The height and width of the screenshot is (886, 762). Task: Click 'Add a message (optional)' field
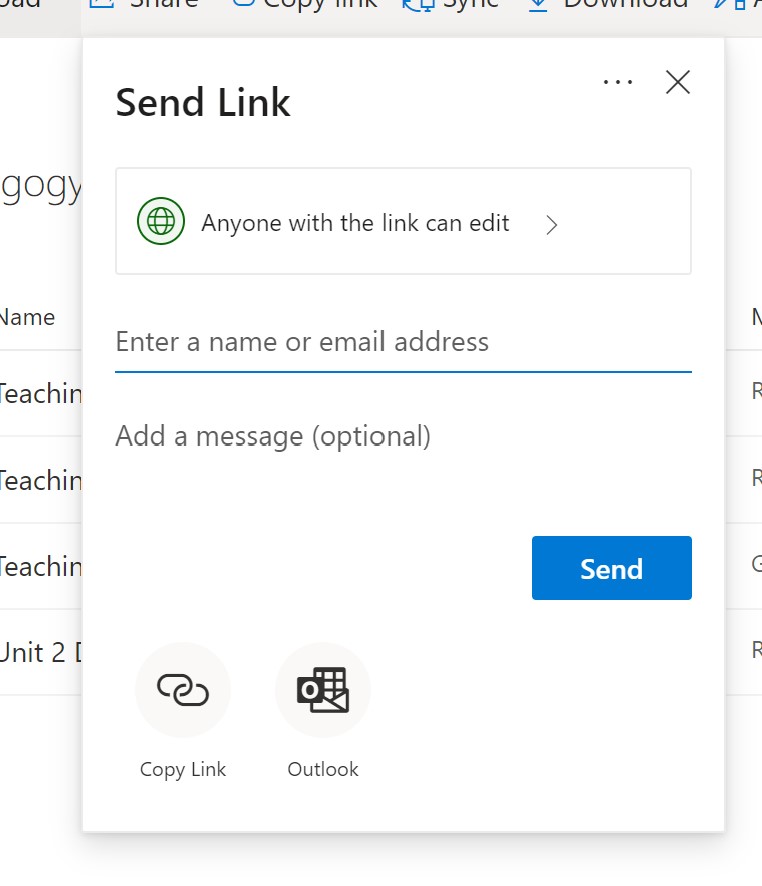tap(272, 436)
